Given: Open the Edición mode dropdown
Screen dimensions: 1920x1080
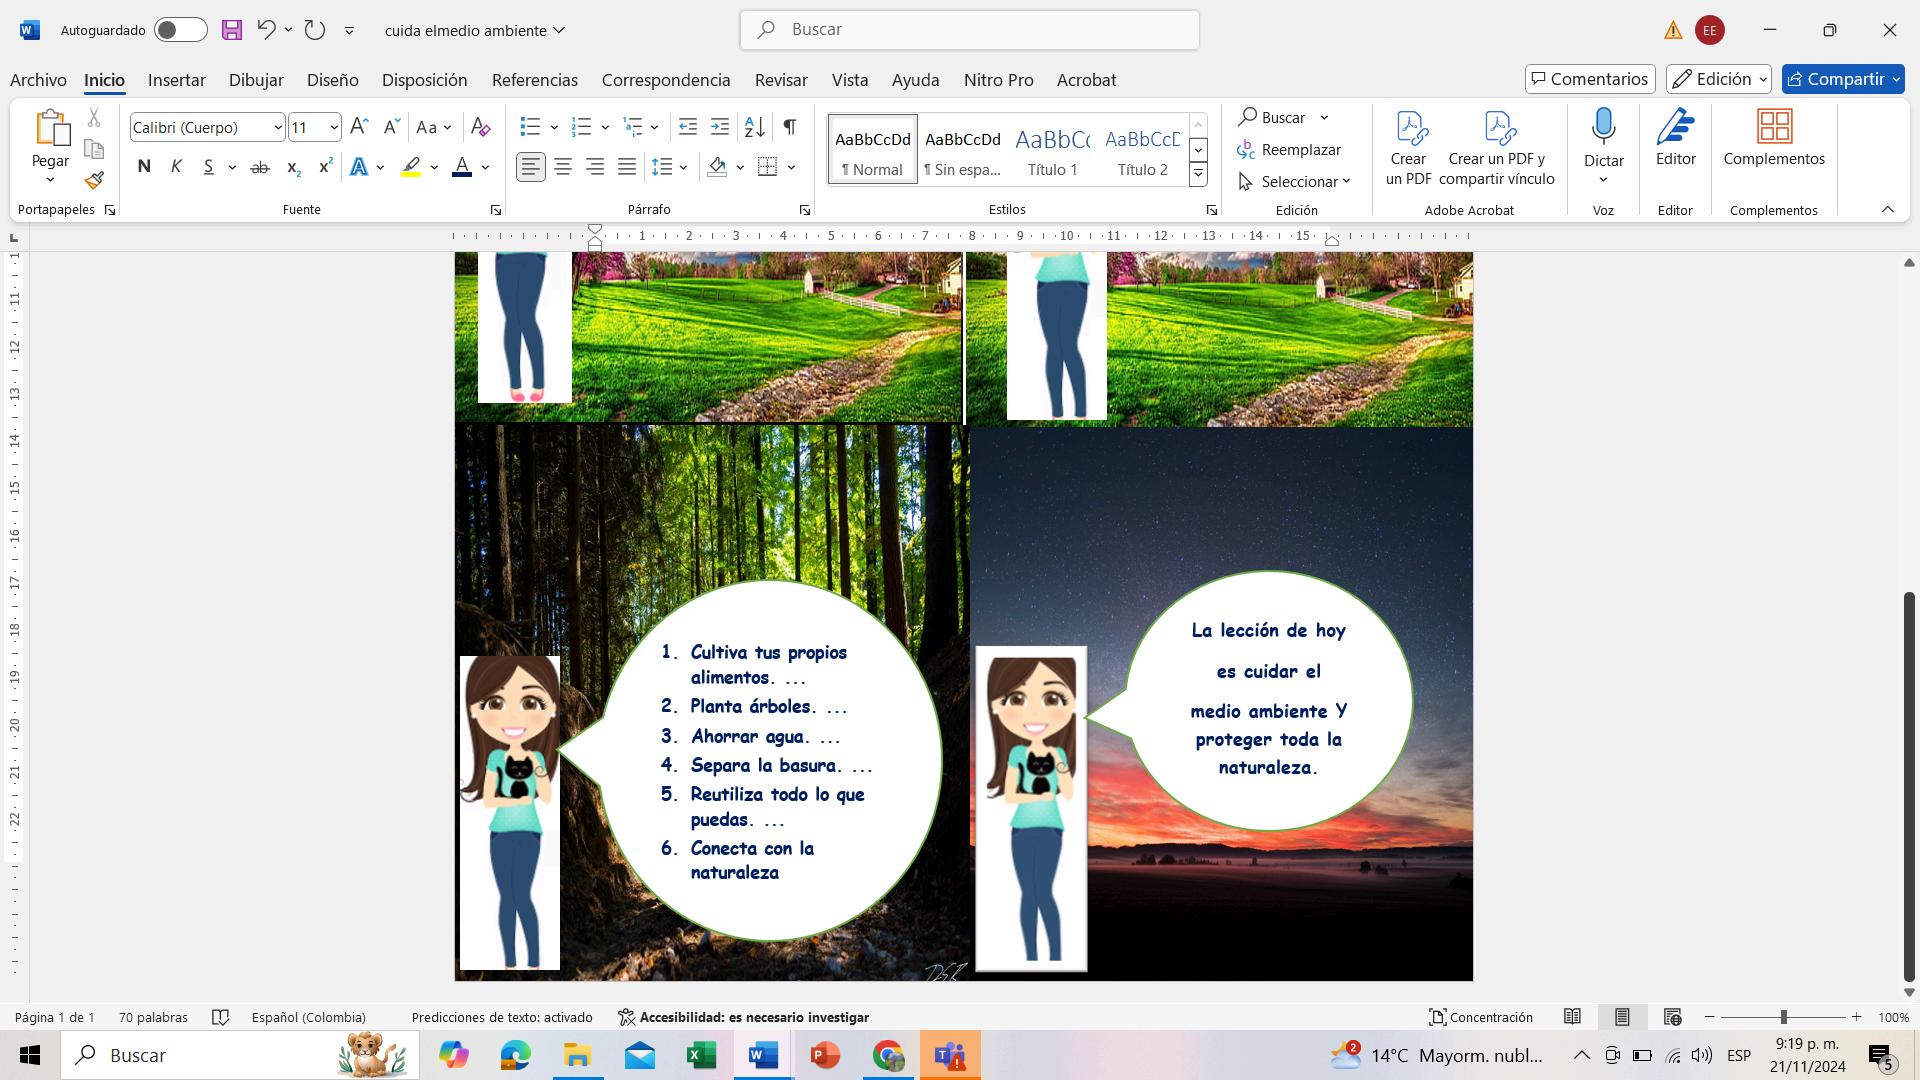Looking at the screenshot, I should [x=1718, y=79].
